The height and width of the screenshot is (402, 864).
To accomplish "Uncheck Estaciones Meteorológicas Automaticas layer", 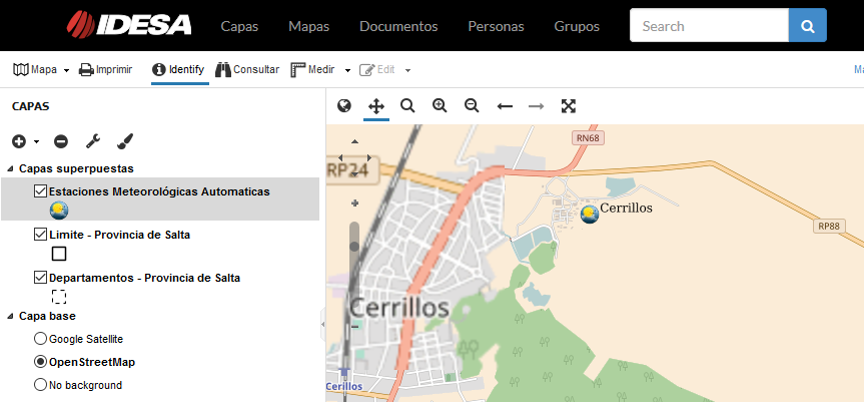I will coord(40,191).
